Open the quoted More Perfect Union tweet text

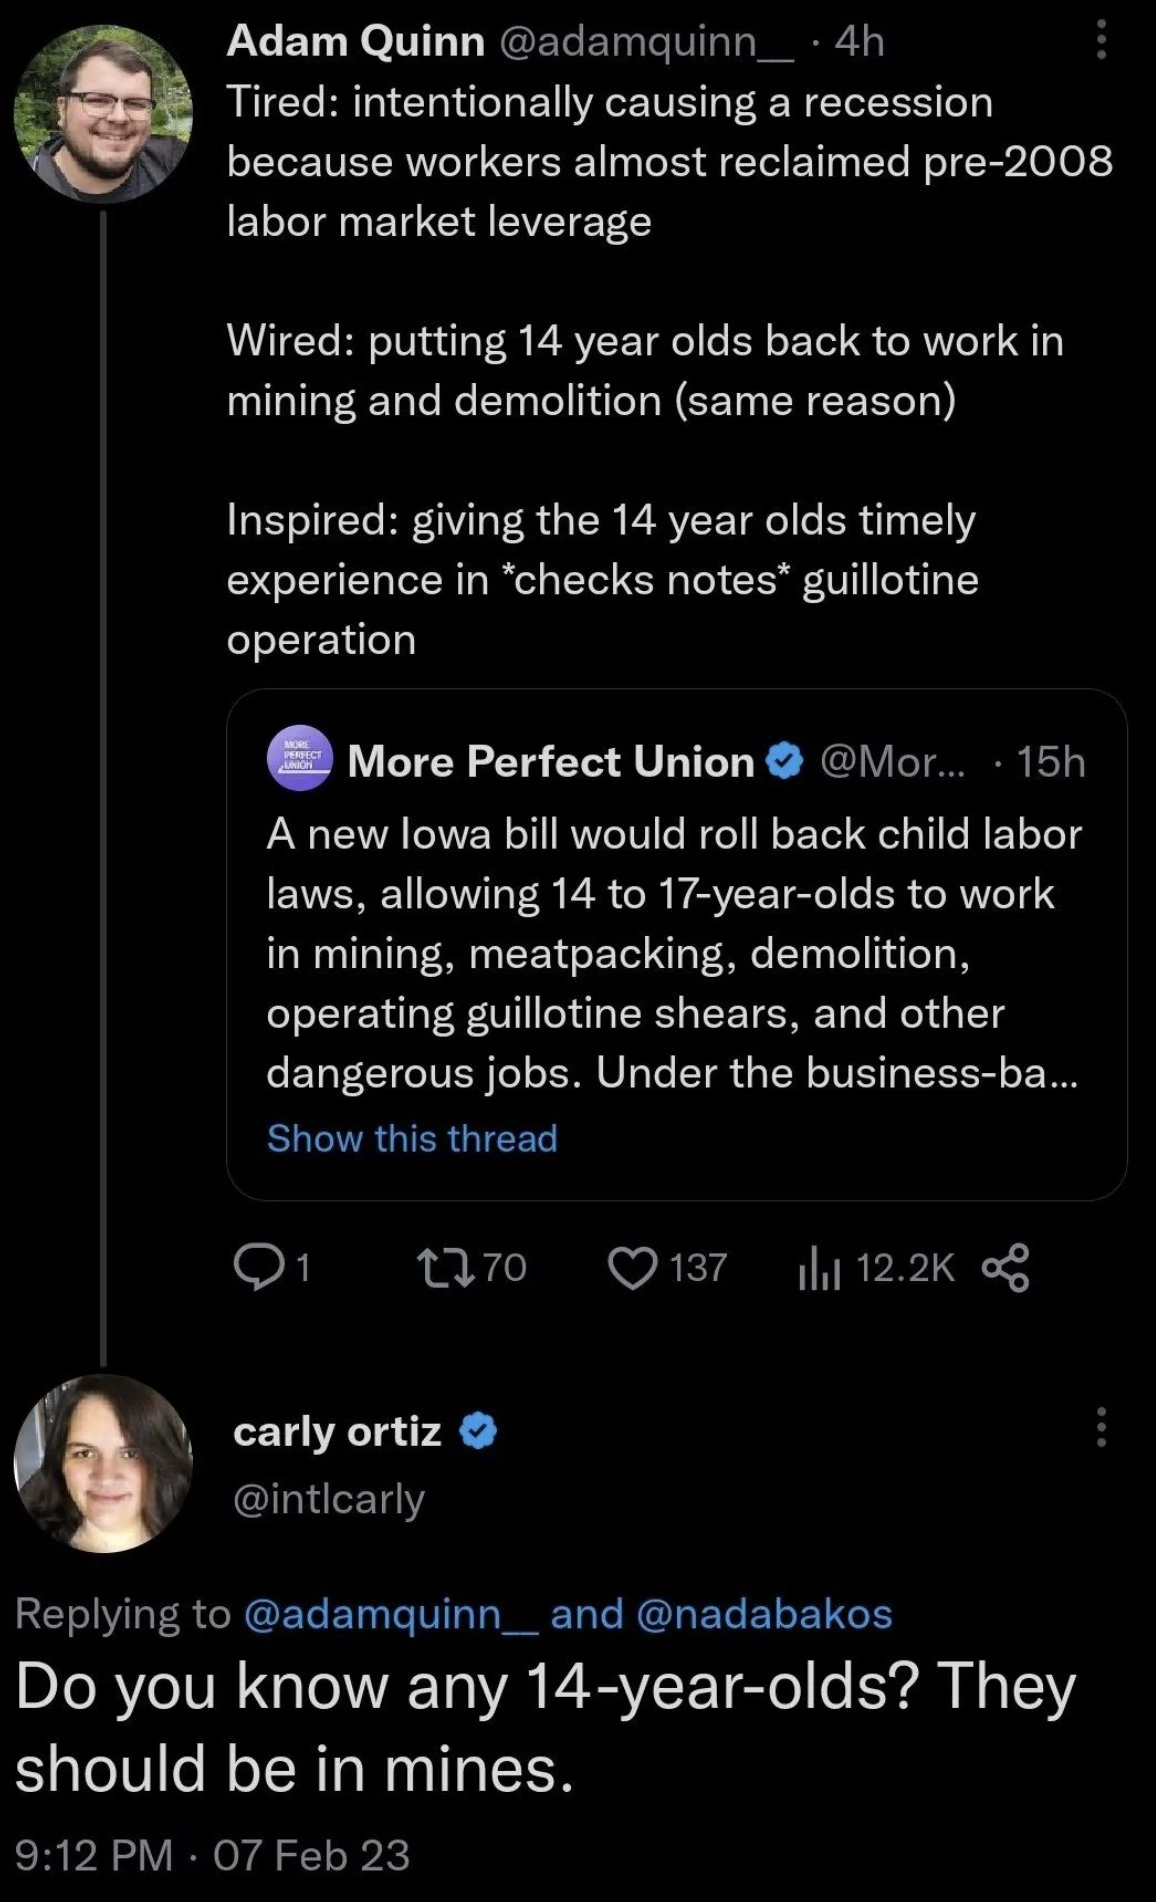pyautogui.click(x=673, y=952)
